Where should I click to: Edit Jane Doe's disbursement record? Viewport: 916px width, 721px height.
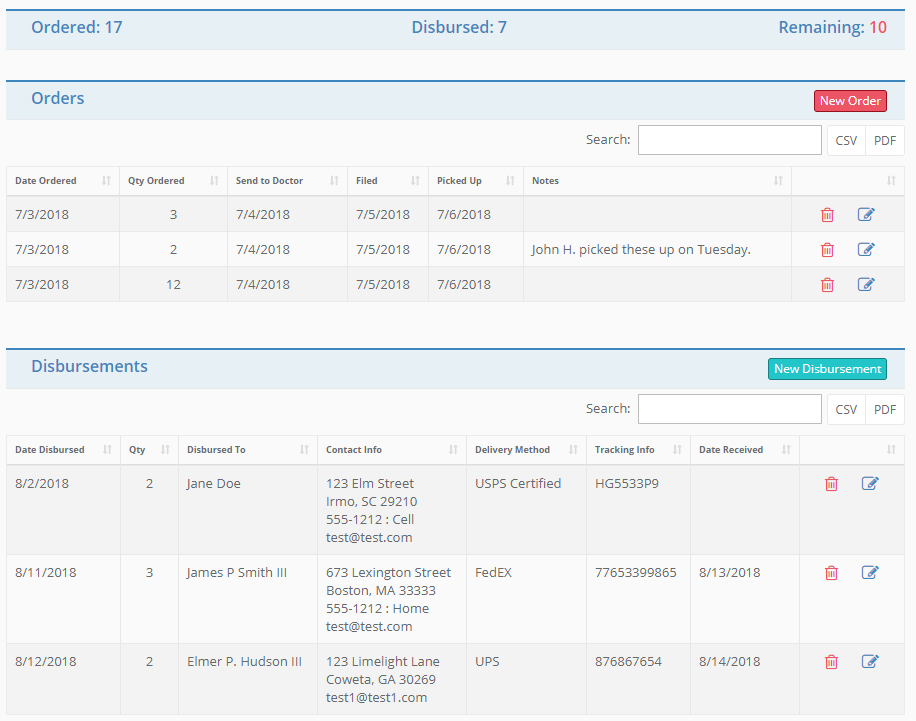[x=870, y=483]
